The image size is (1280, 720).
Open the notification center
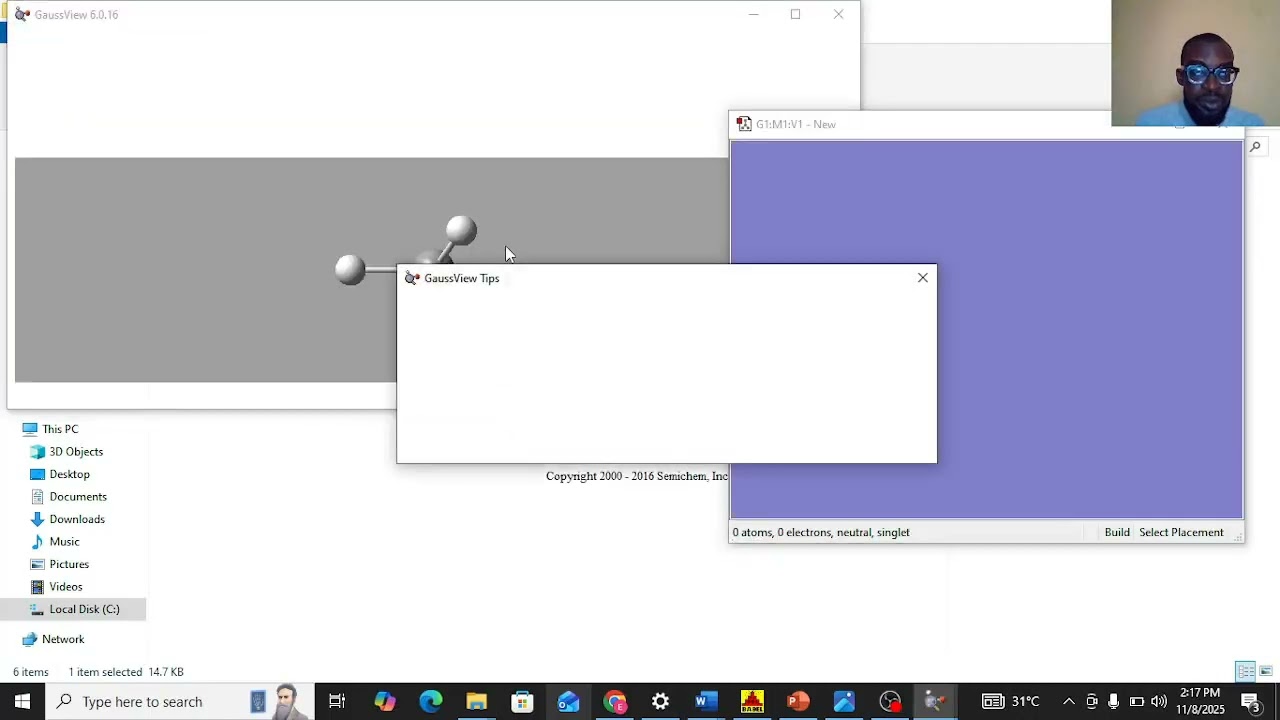(x=1251, y=701)
